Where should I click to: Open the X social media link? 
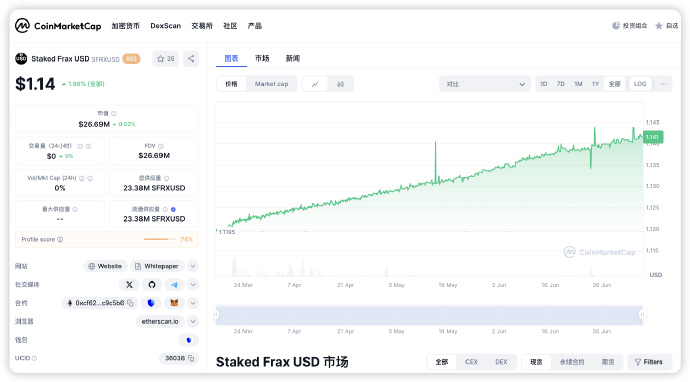[129, 285]
